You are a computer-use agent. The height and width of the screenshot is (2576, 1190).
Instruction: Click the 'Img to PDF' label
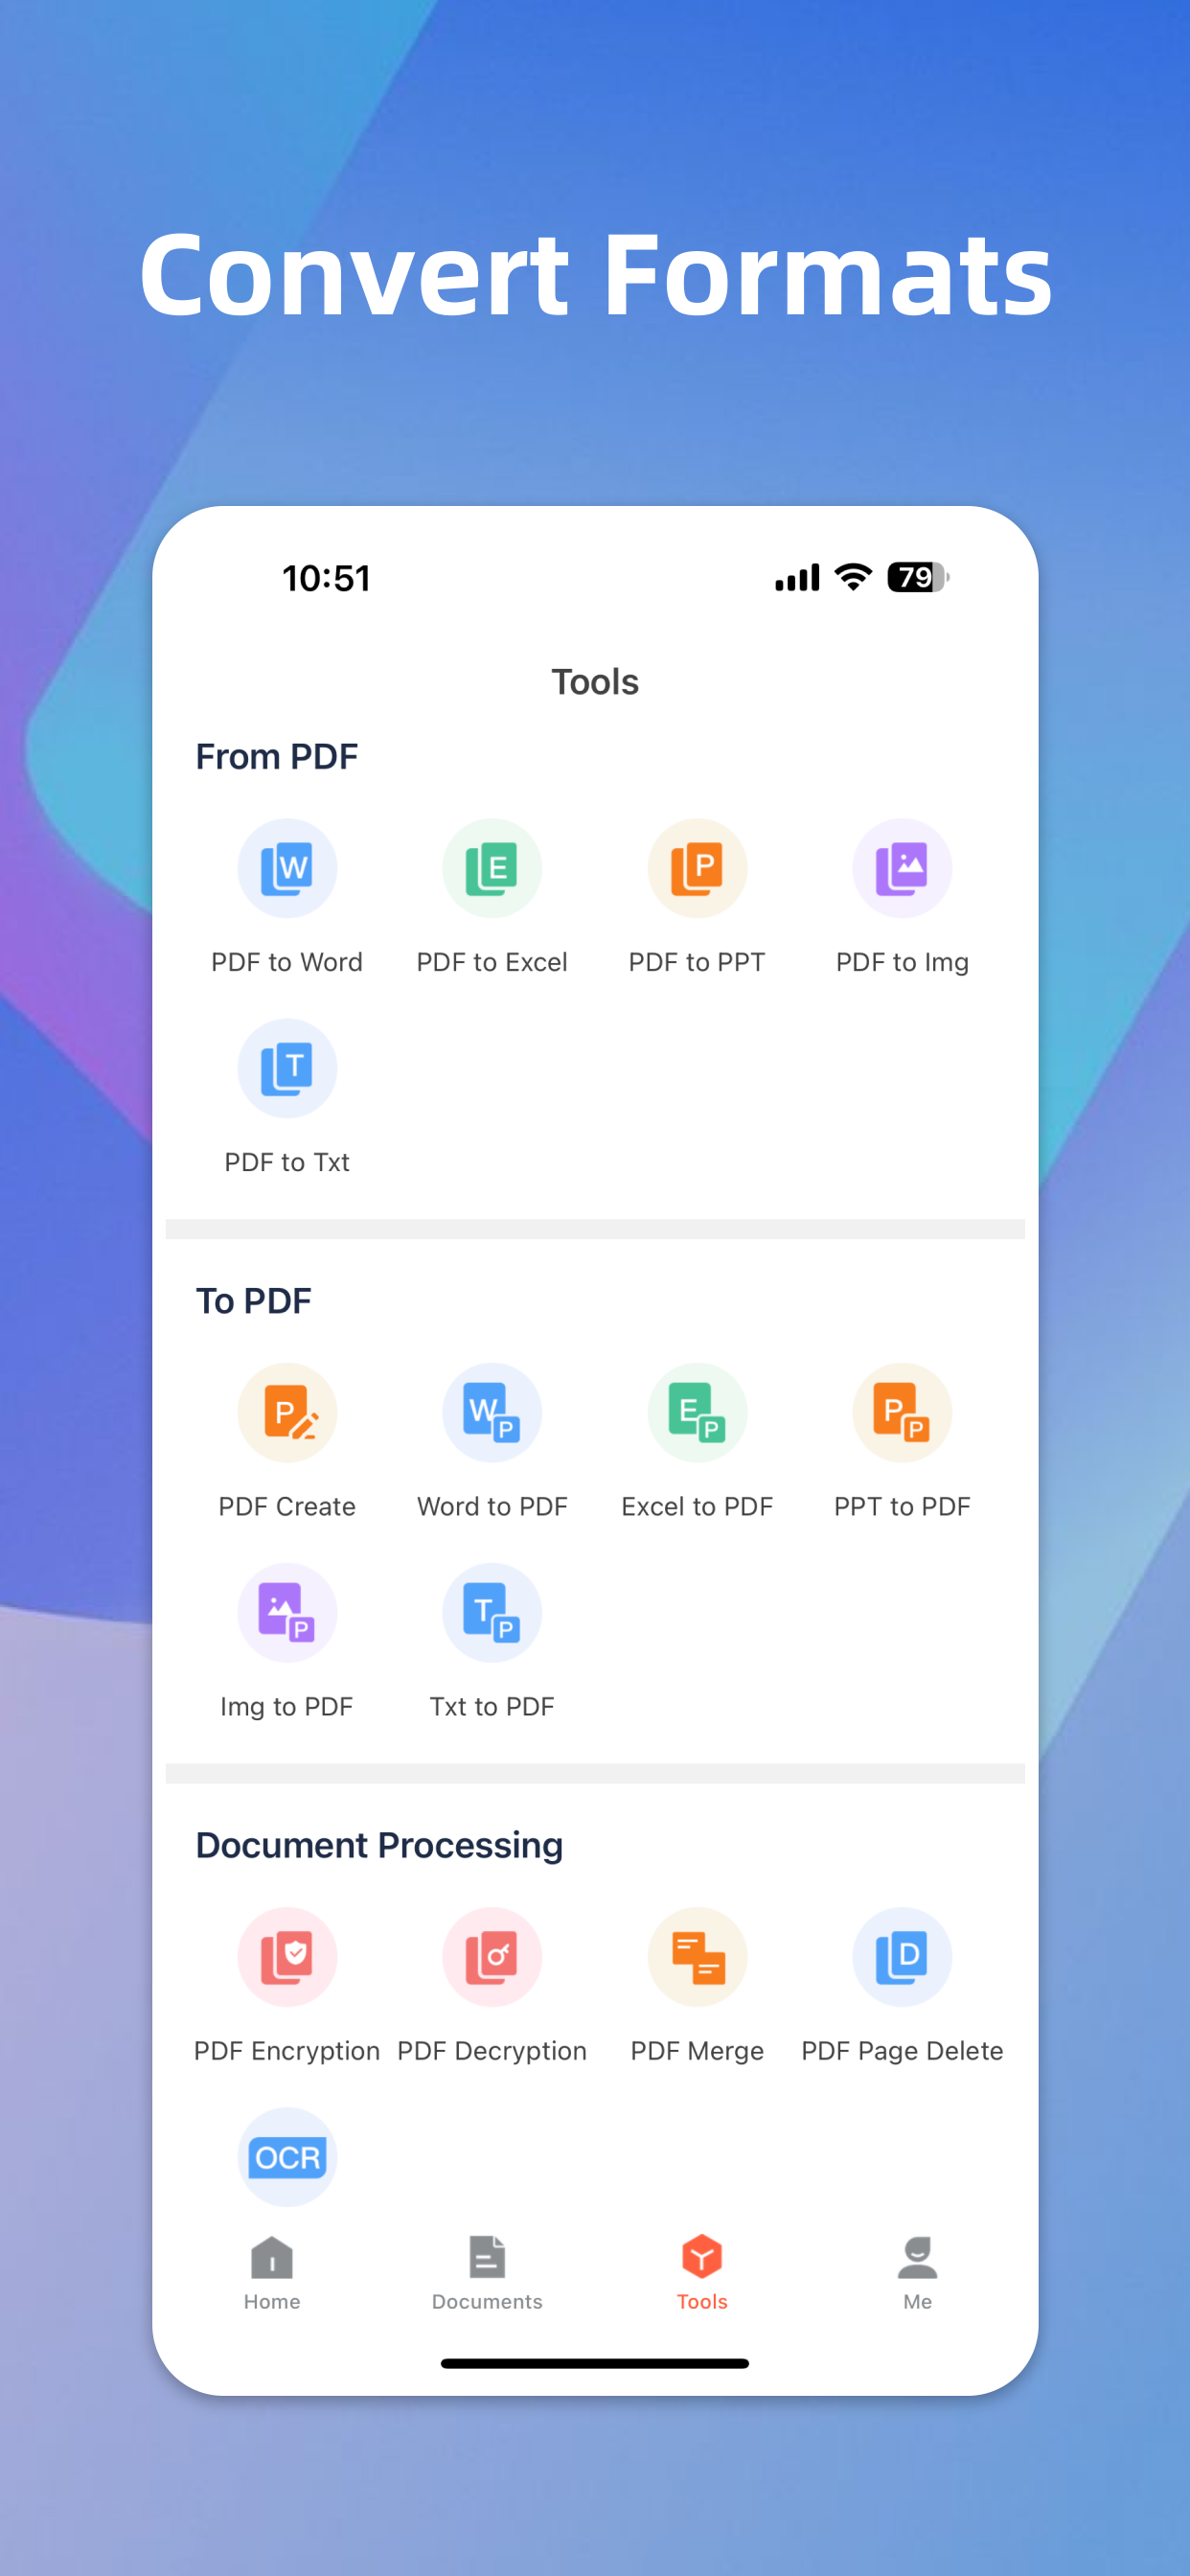pyautogui.click(x=287, y=1706)
